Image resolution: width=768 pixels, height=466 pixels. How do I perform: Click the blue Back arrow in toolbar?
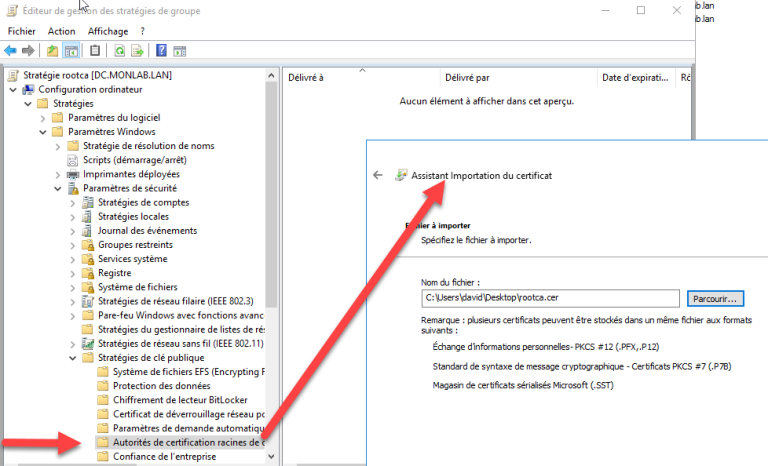(11, 50)
